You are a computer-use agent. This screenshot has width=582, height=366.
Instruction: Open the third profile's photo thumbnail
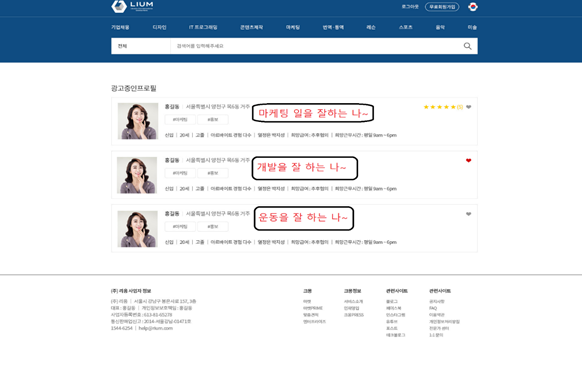click(137, 229)
